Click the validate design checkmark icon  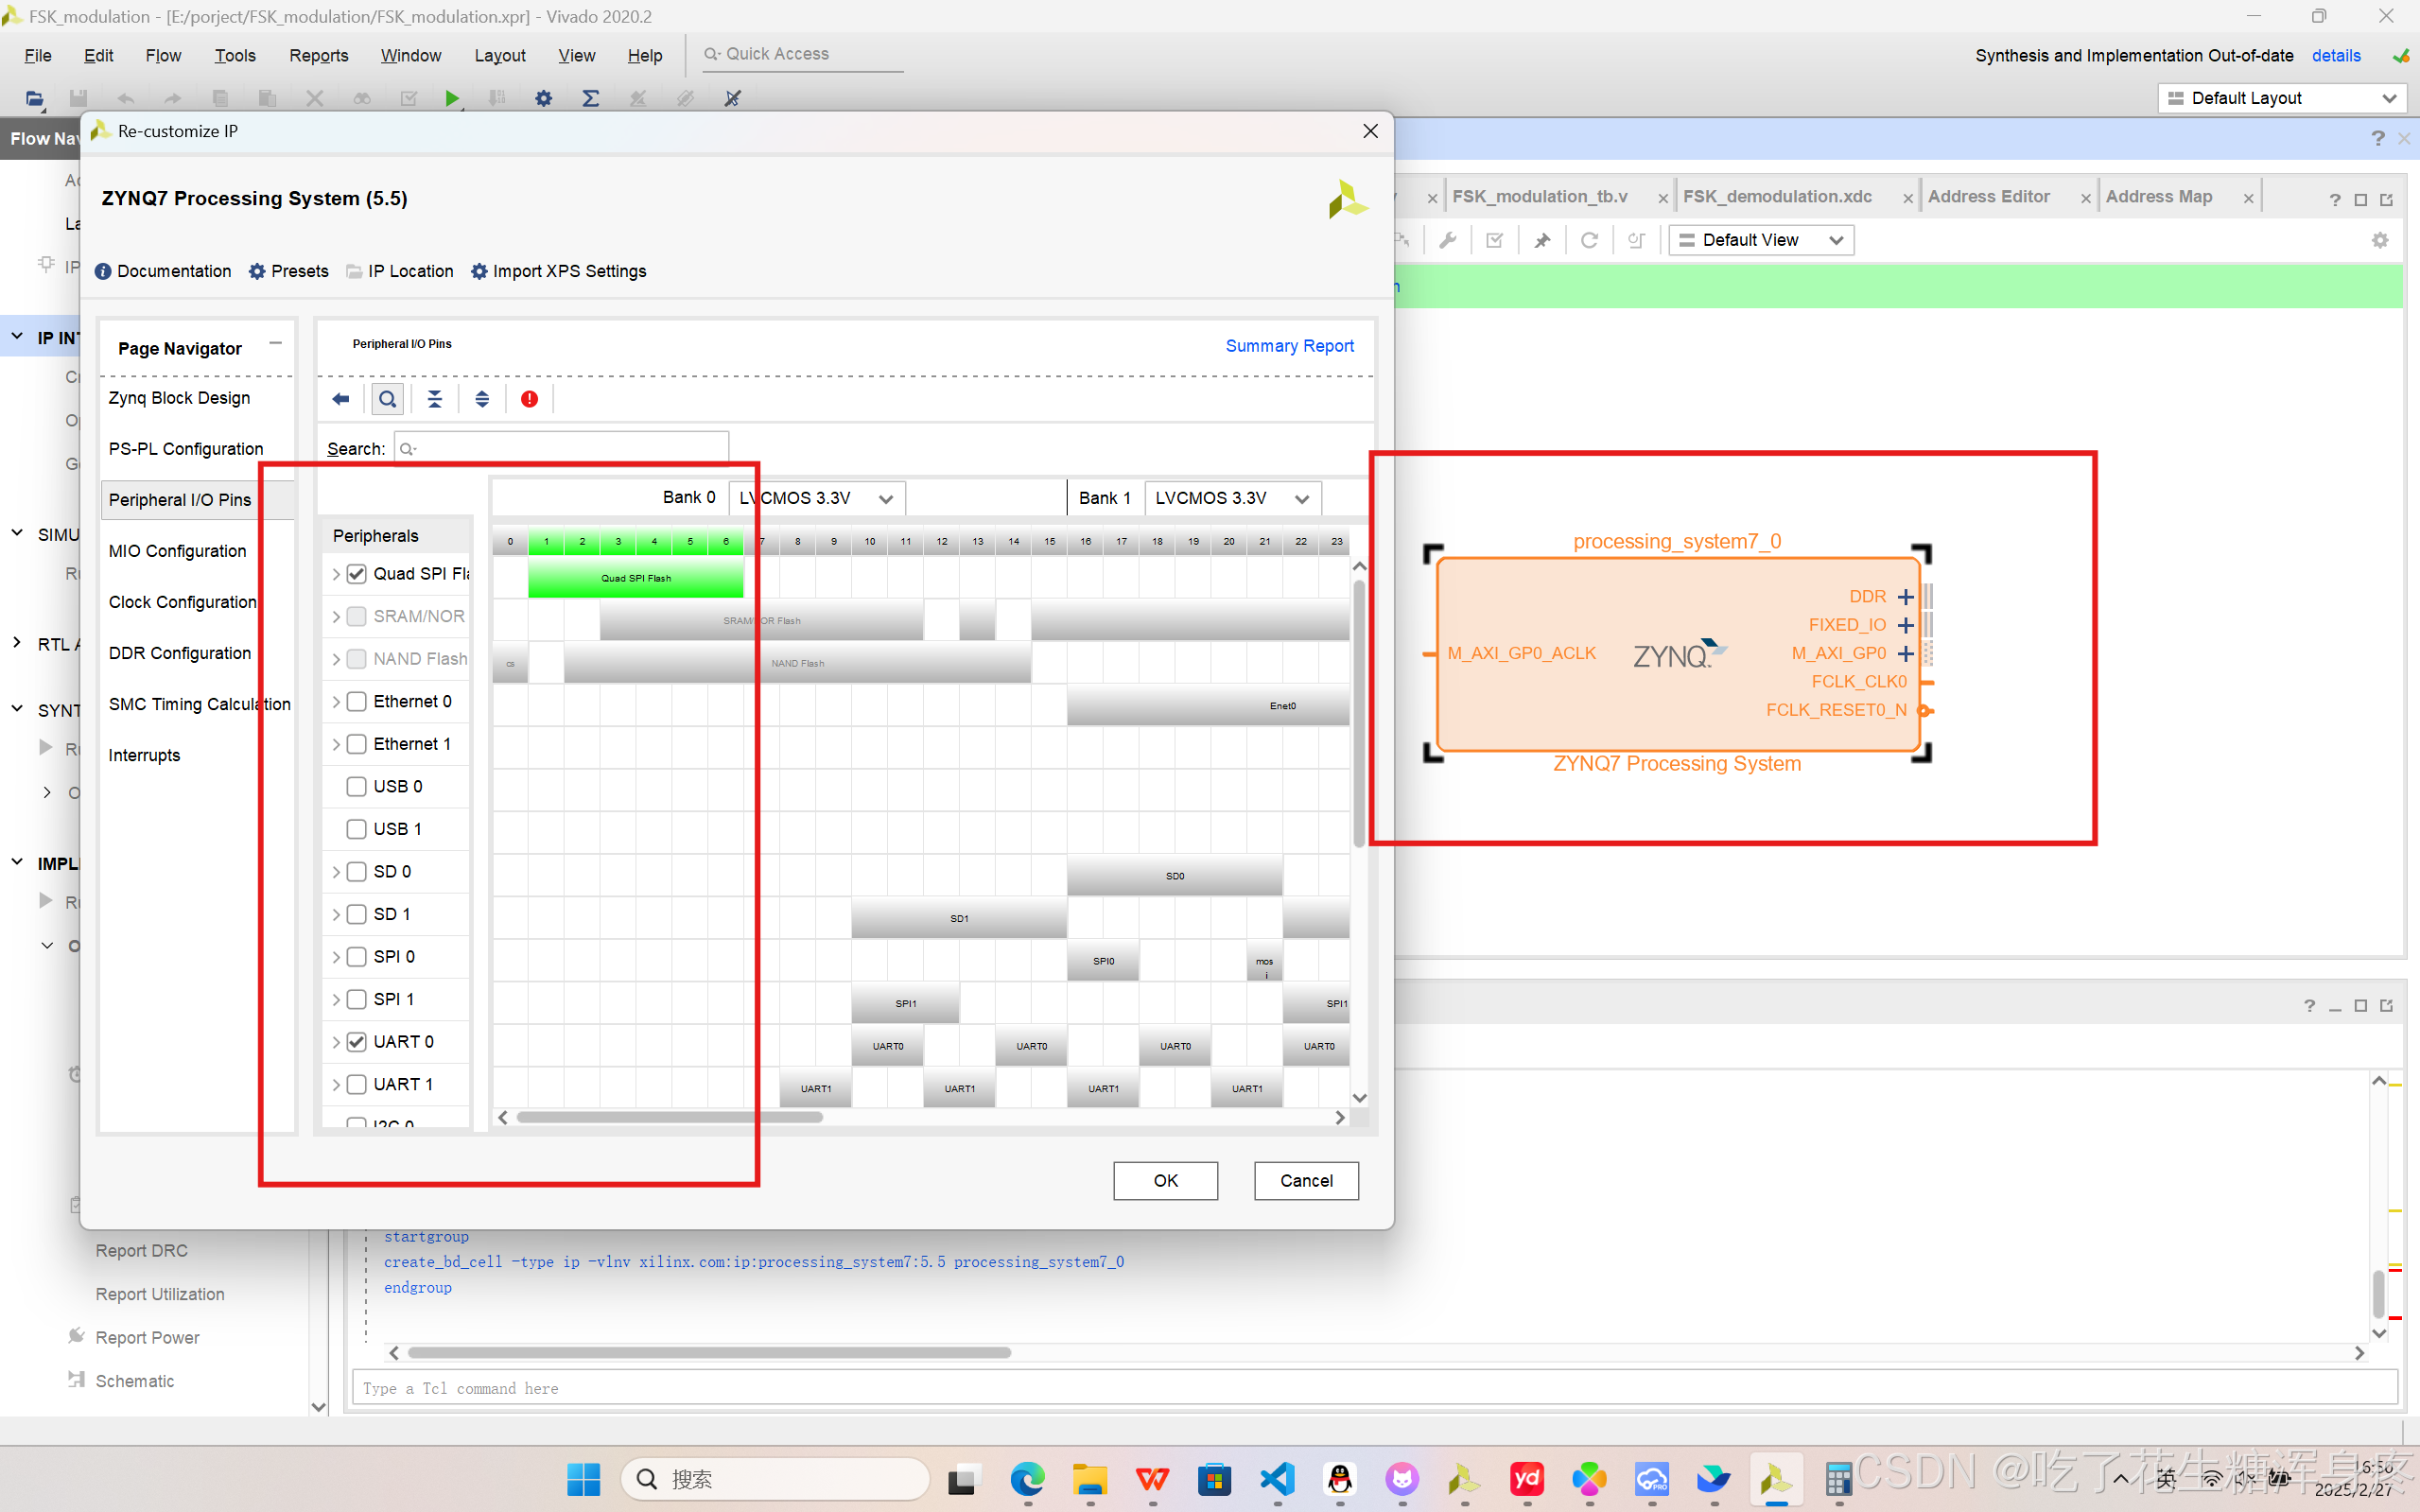[1495, 240]
